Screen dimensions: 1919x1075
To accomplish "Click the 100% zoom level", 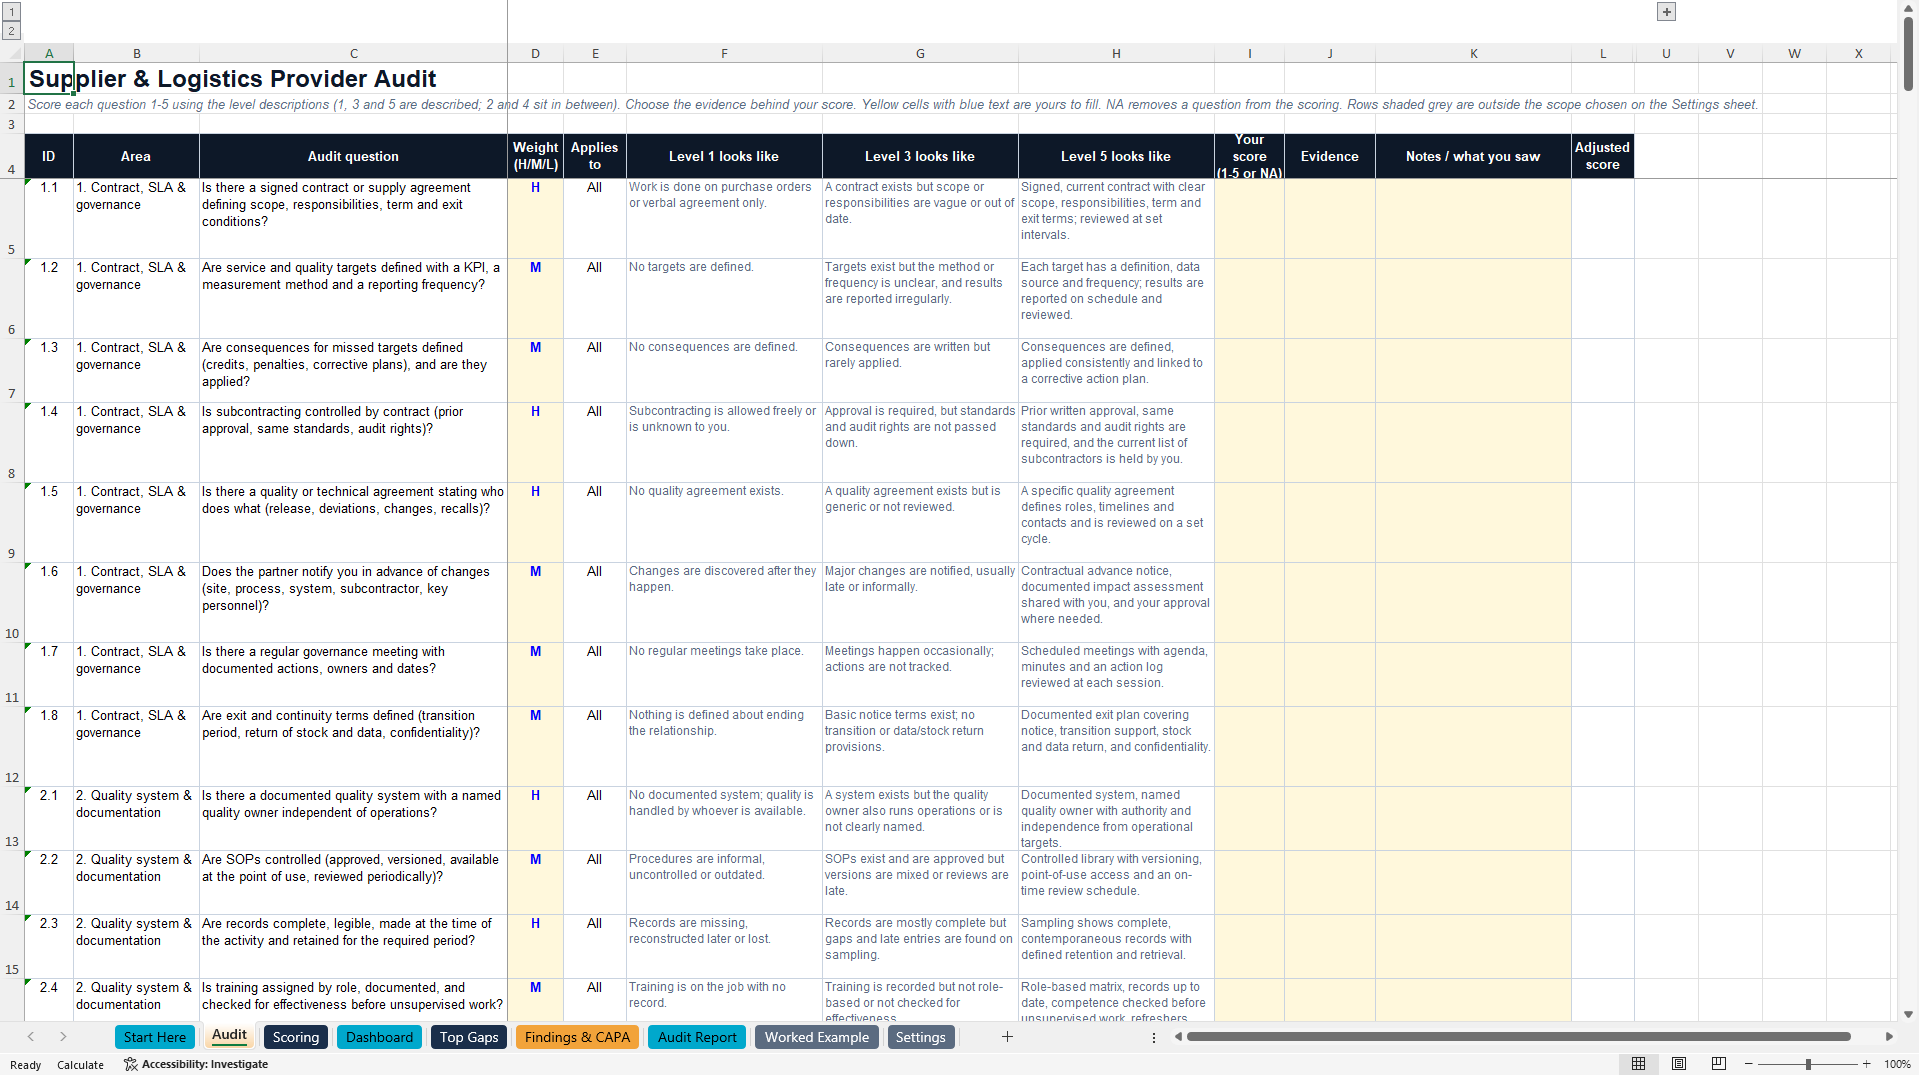I will coord(1897,1064).
